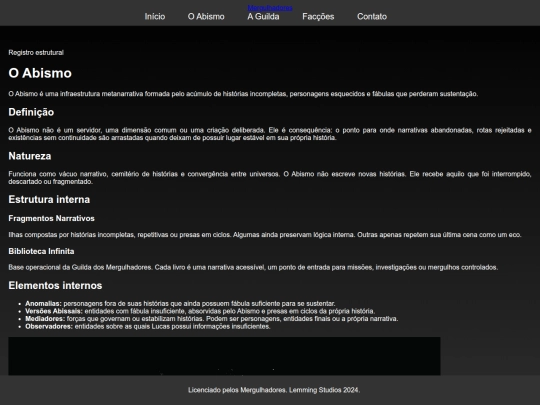This screenshot has width=540, height=405.
Task: Click the footer text 'Licenciado pelos Mergulhadores'
Action: click(x=237, y=390)
